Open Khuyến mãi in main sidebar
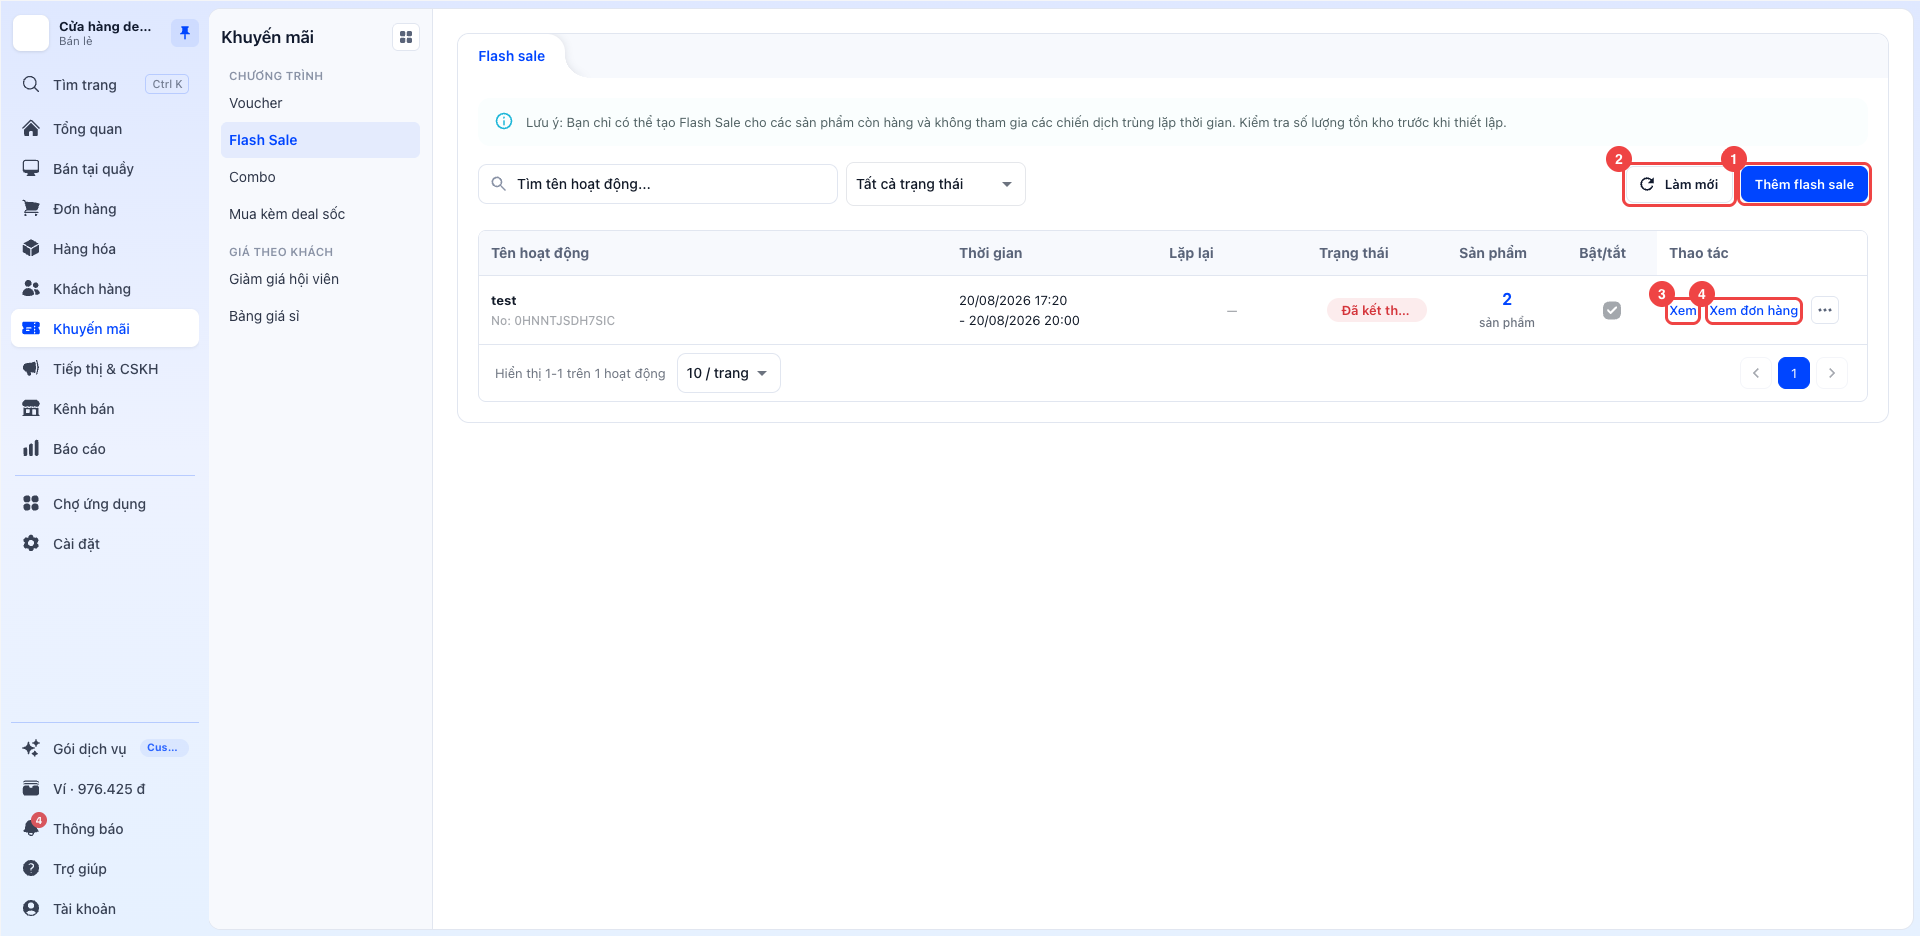The height and width of the screenshot is (936, 1920). pos(105,329)
